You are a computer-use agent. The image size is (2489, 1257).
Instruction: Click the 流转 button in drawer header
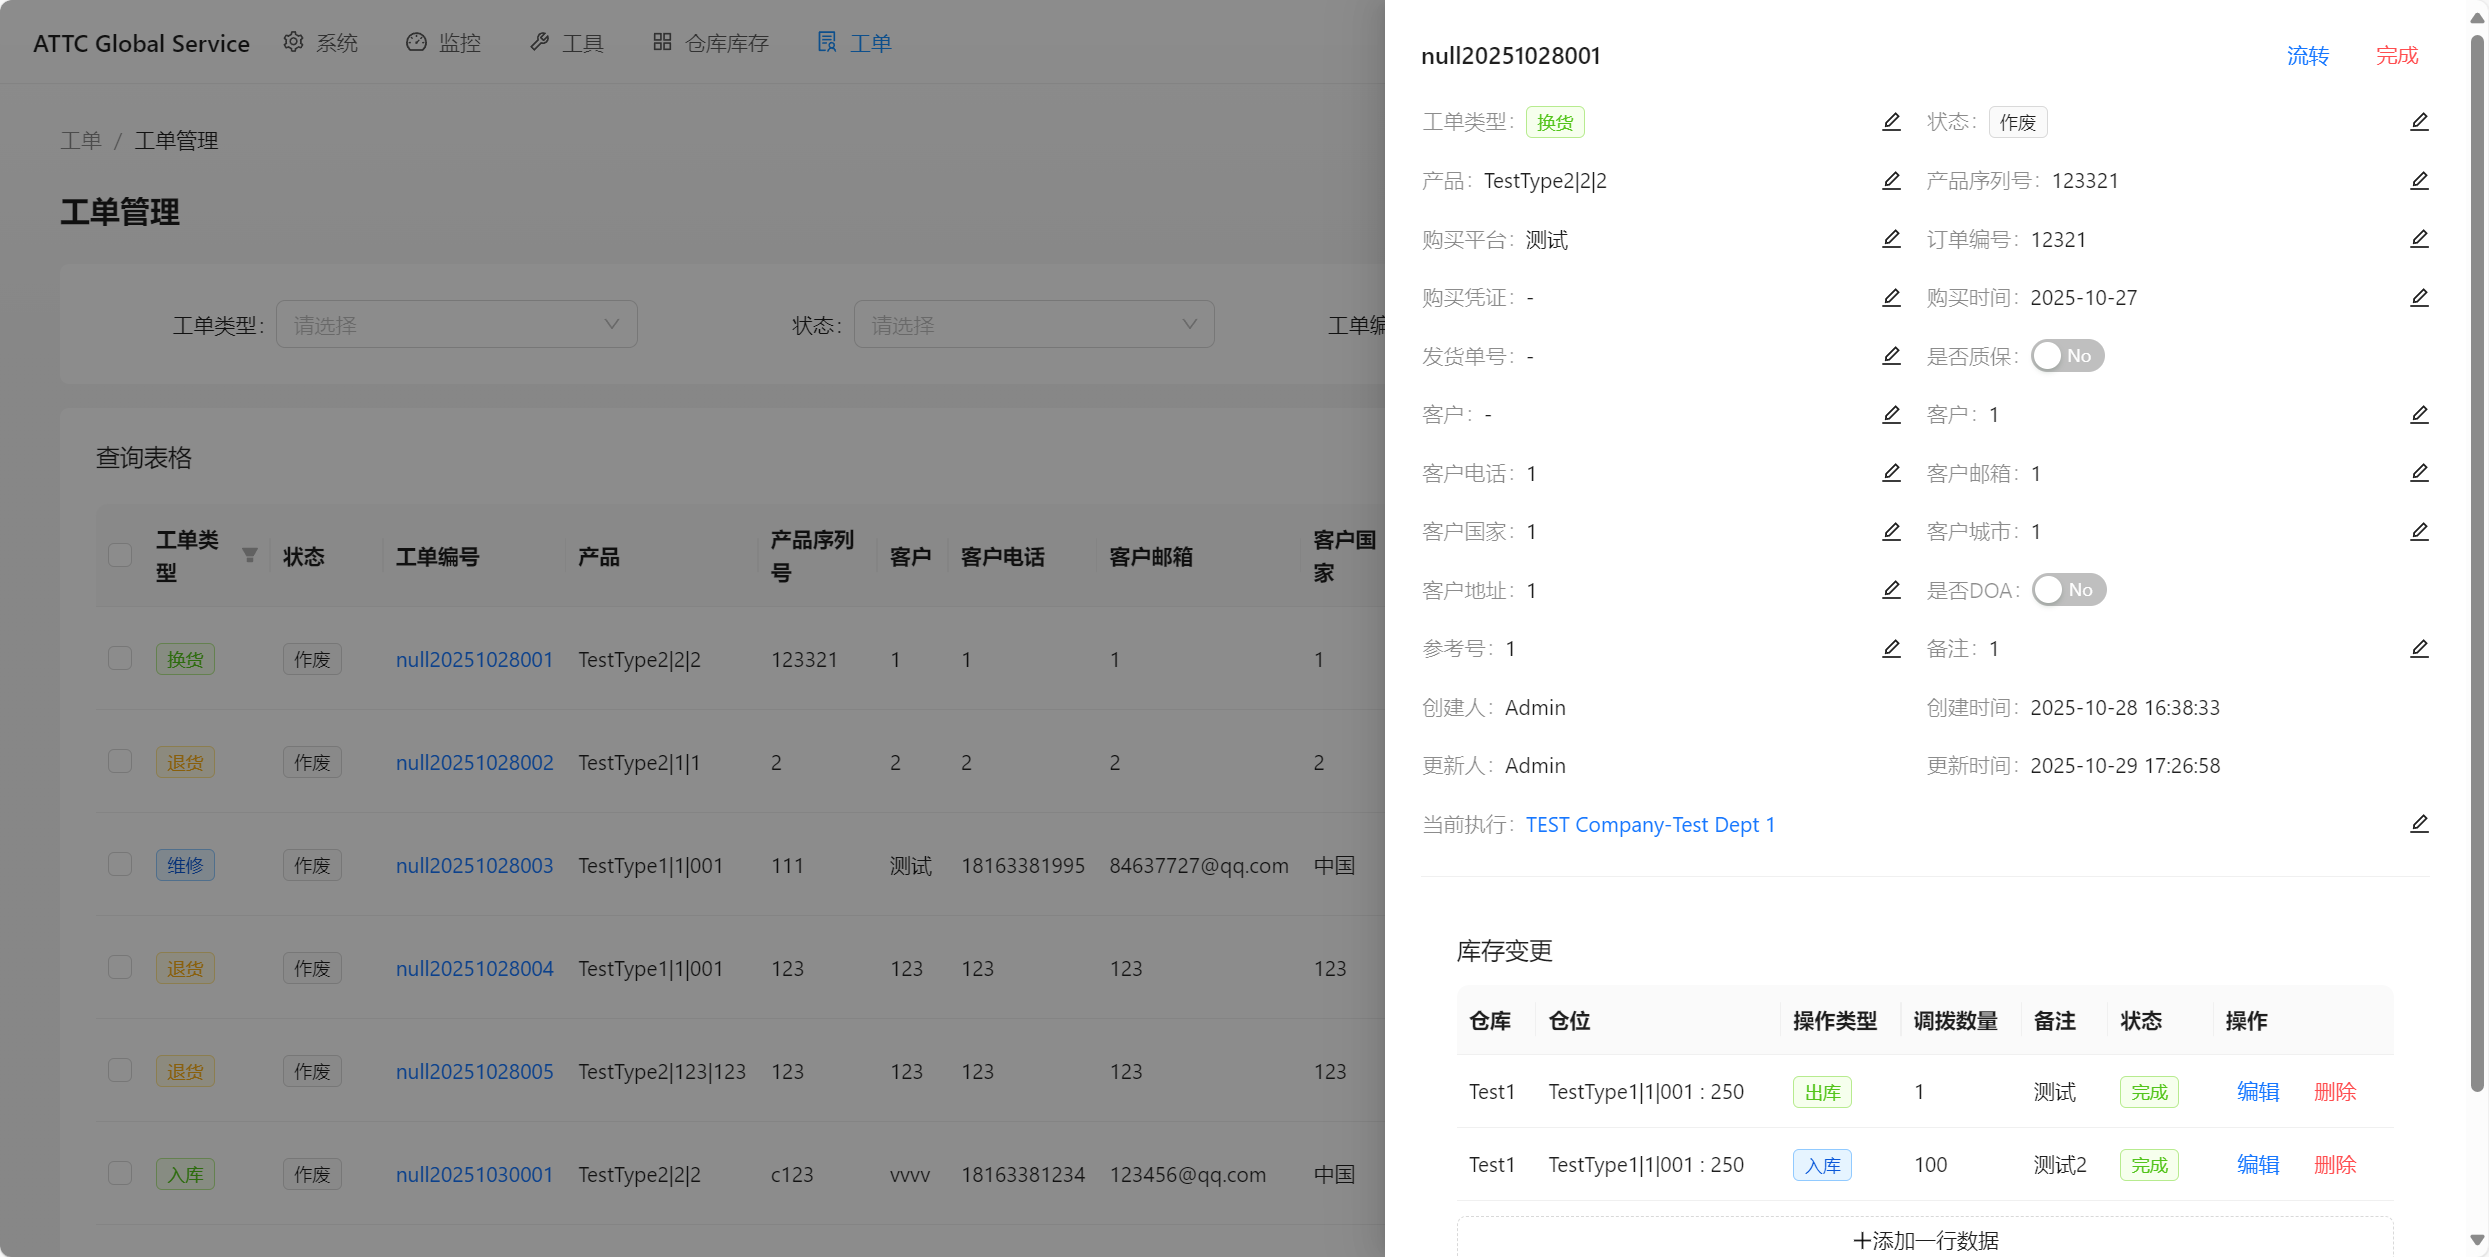(2307, 56)
